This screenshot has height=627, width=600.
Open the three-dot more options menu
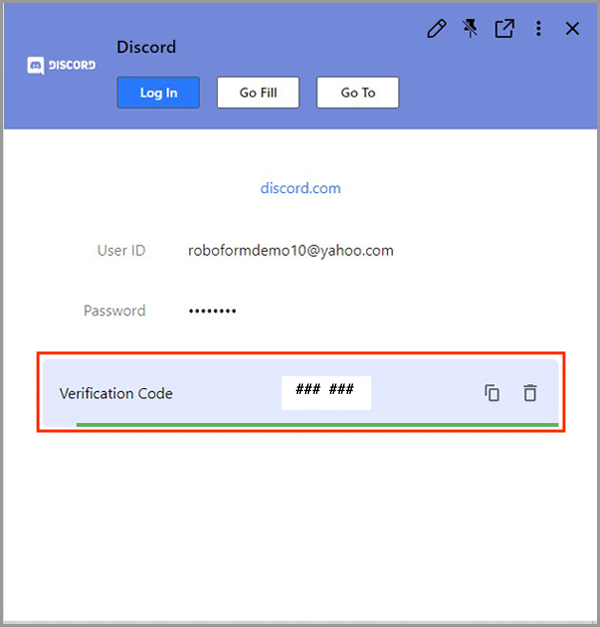[x=538, y=29]
